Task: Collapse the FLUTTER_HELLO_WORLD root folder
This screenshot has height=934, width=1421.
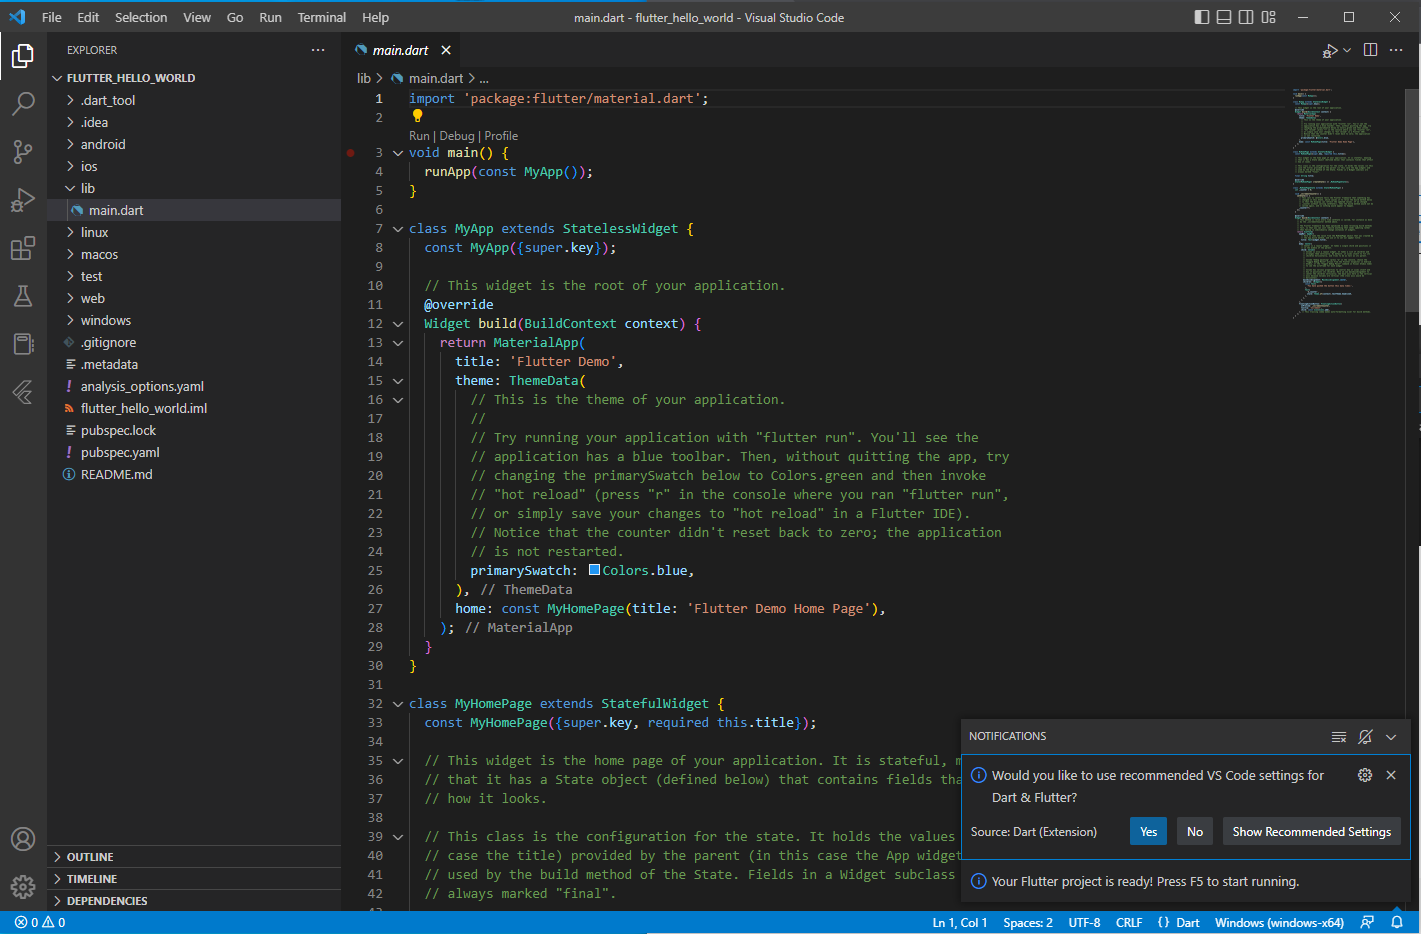Action: click(194, 78)
